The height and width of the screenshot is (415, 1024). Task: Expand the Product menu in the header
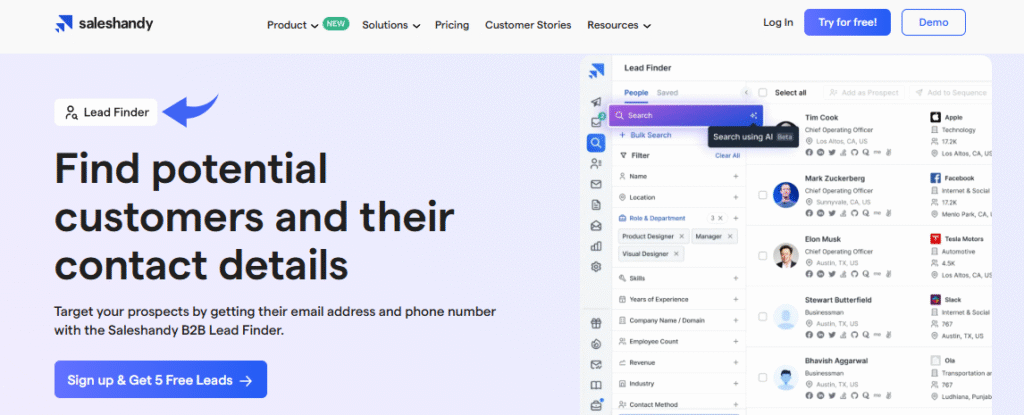point(293,25)
